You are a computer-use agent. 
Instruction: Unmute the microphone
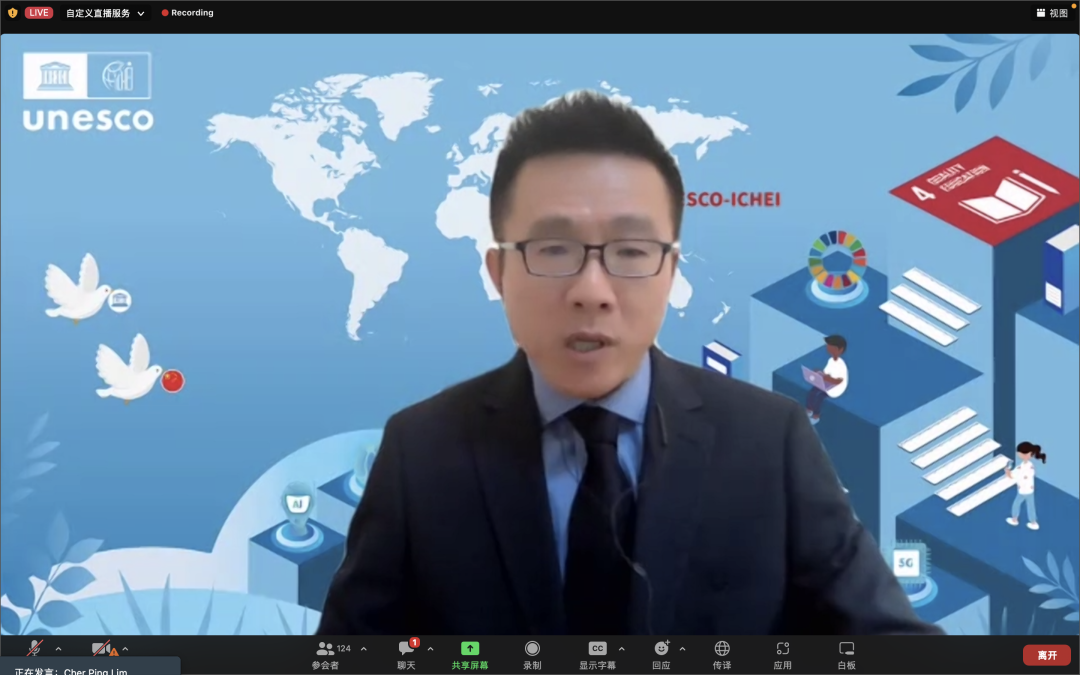tap(35, 649)
